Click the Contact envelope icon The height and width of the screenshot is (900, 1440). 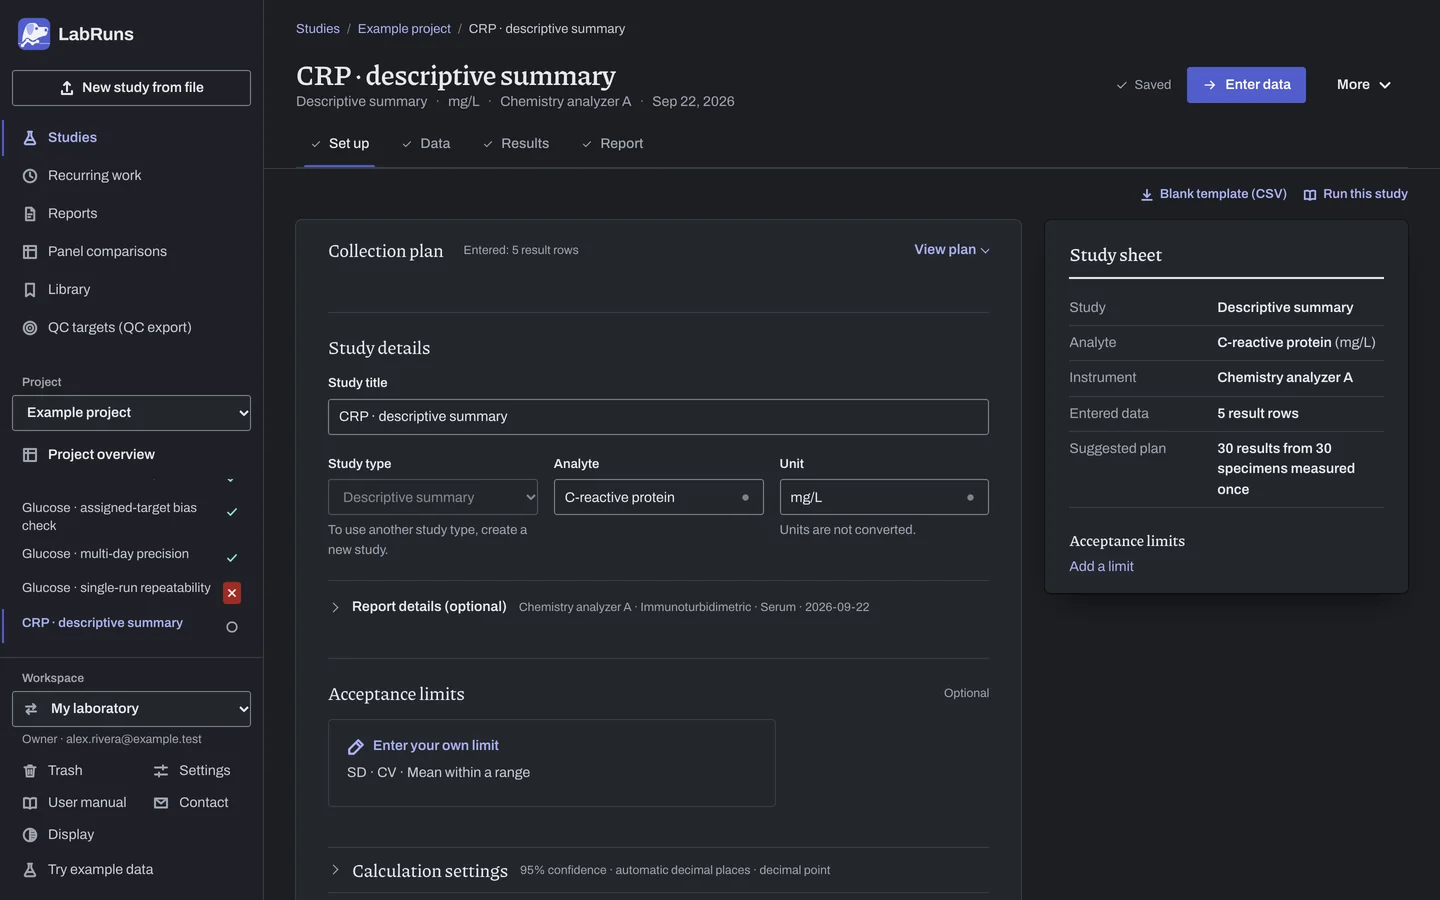coord(161,803)
